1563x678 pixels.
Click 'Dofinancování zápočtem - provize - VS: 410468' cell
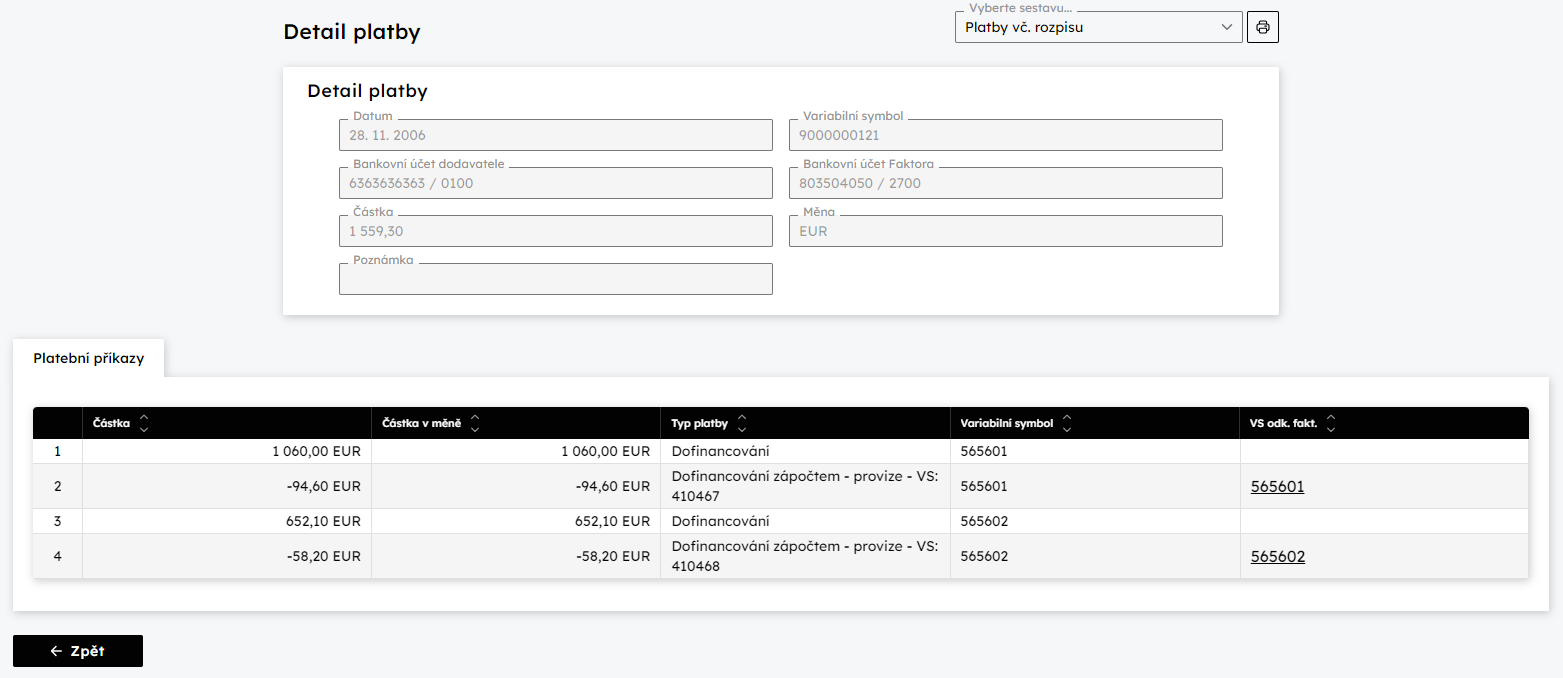tap(805, 556)
